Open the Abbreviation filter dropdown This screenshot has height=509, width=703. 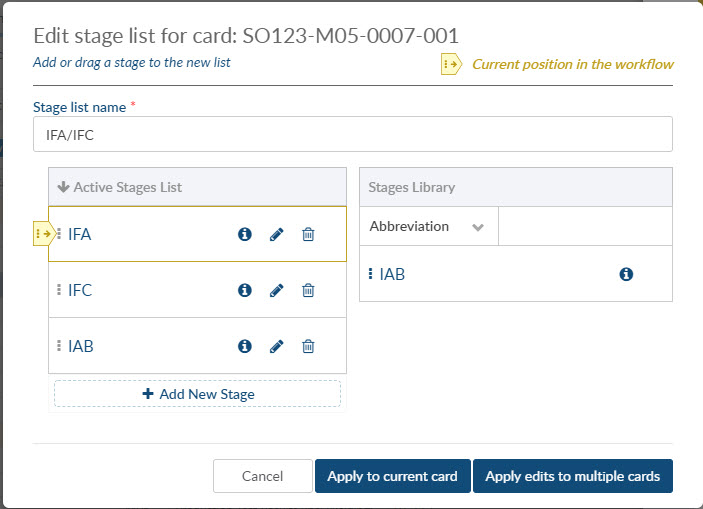coord(429,226)
